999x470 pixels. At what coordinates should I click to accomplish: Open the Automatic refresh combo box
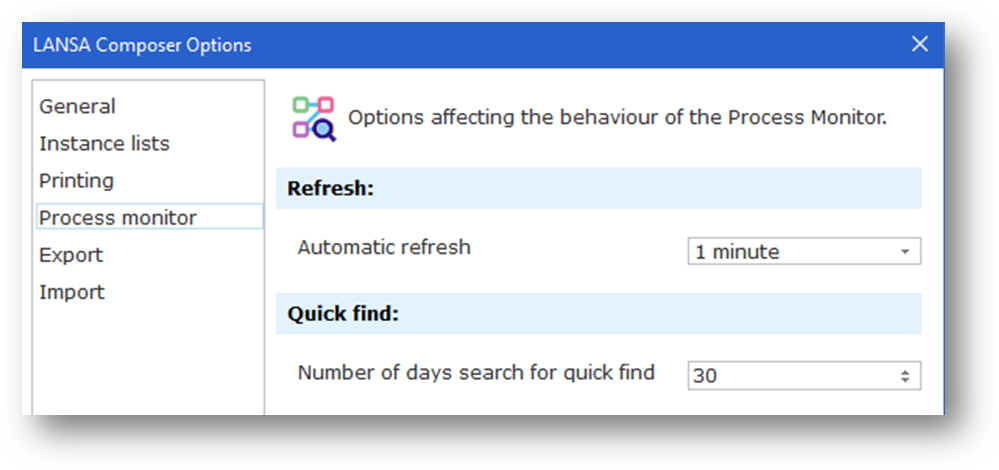[790, 252]
